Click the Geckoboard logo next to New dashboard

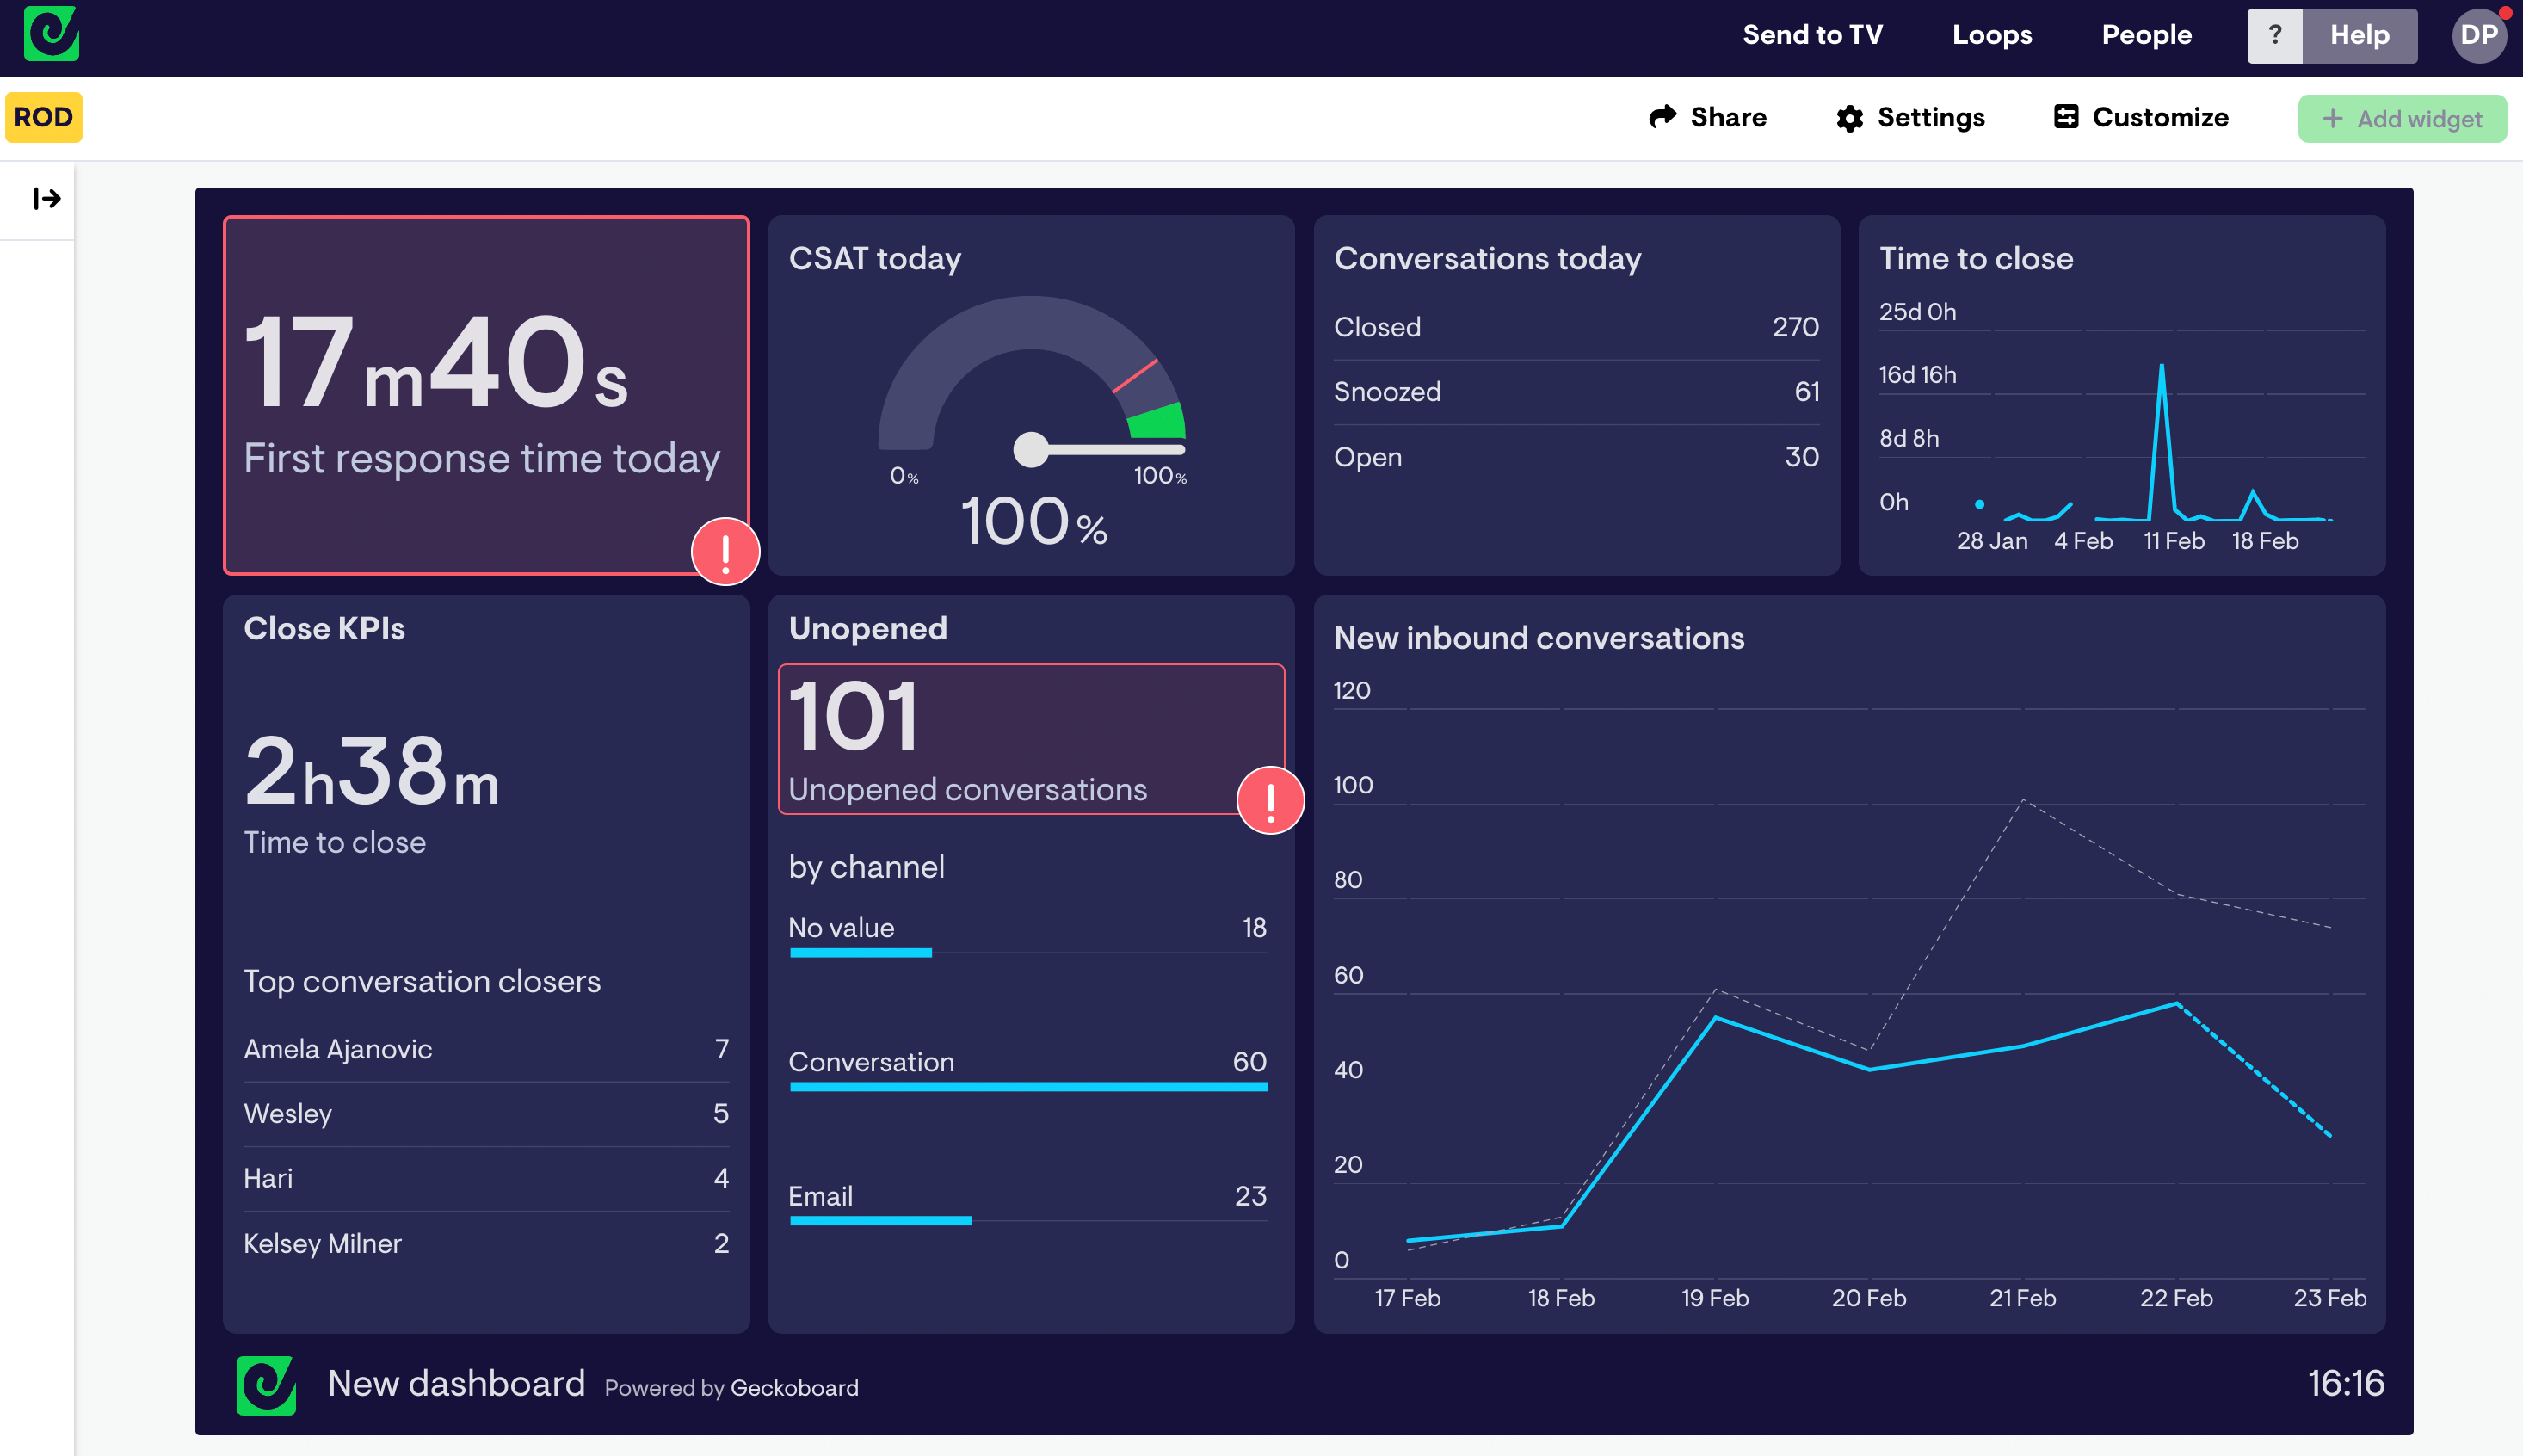[266, 1386]
